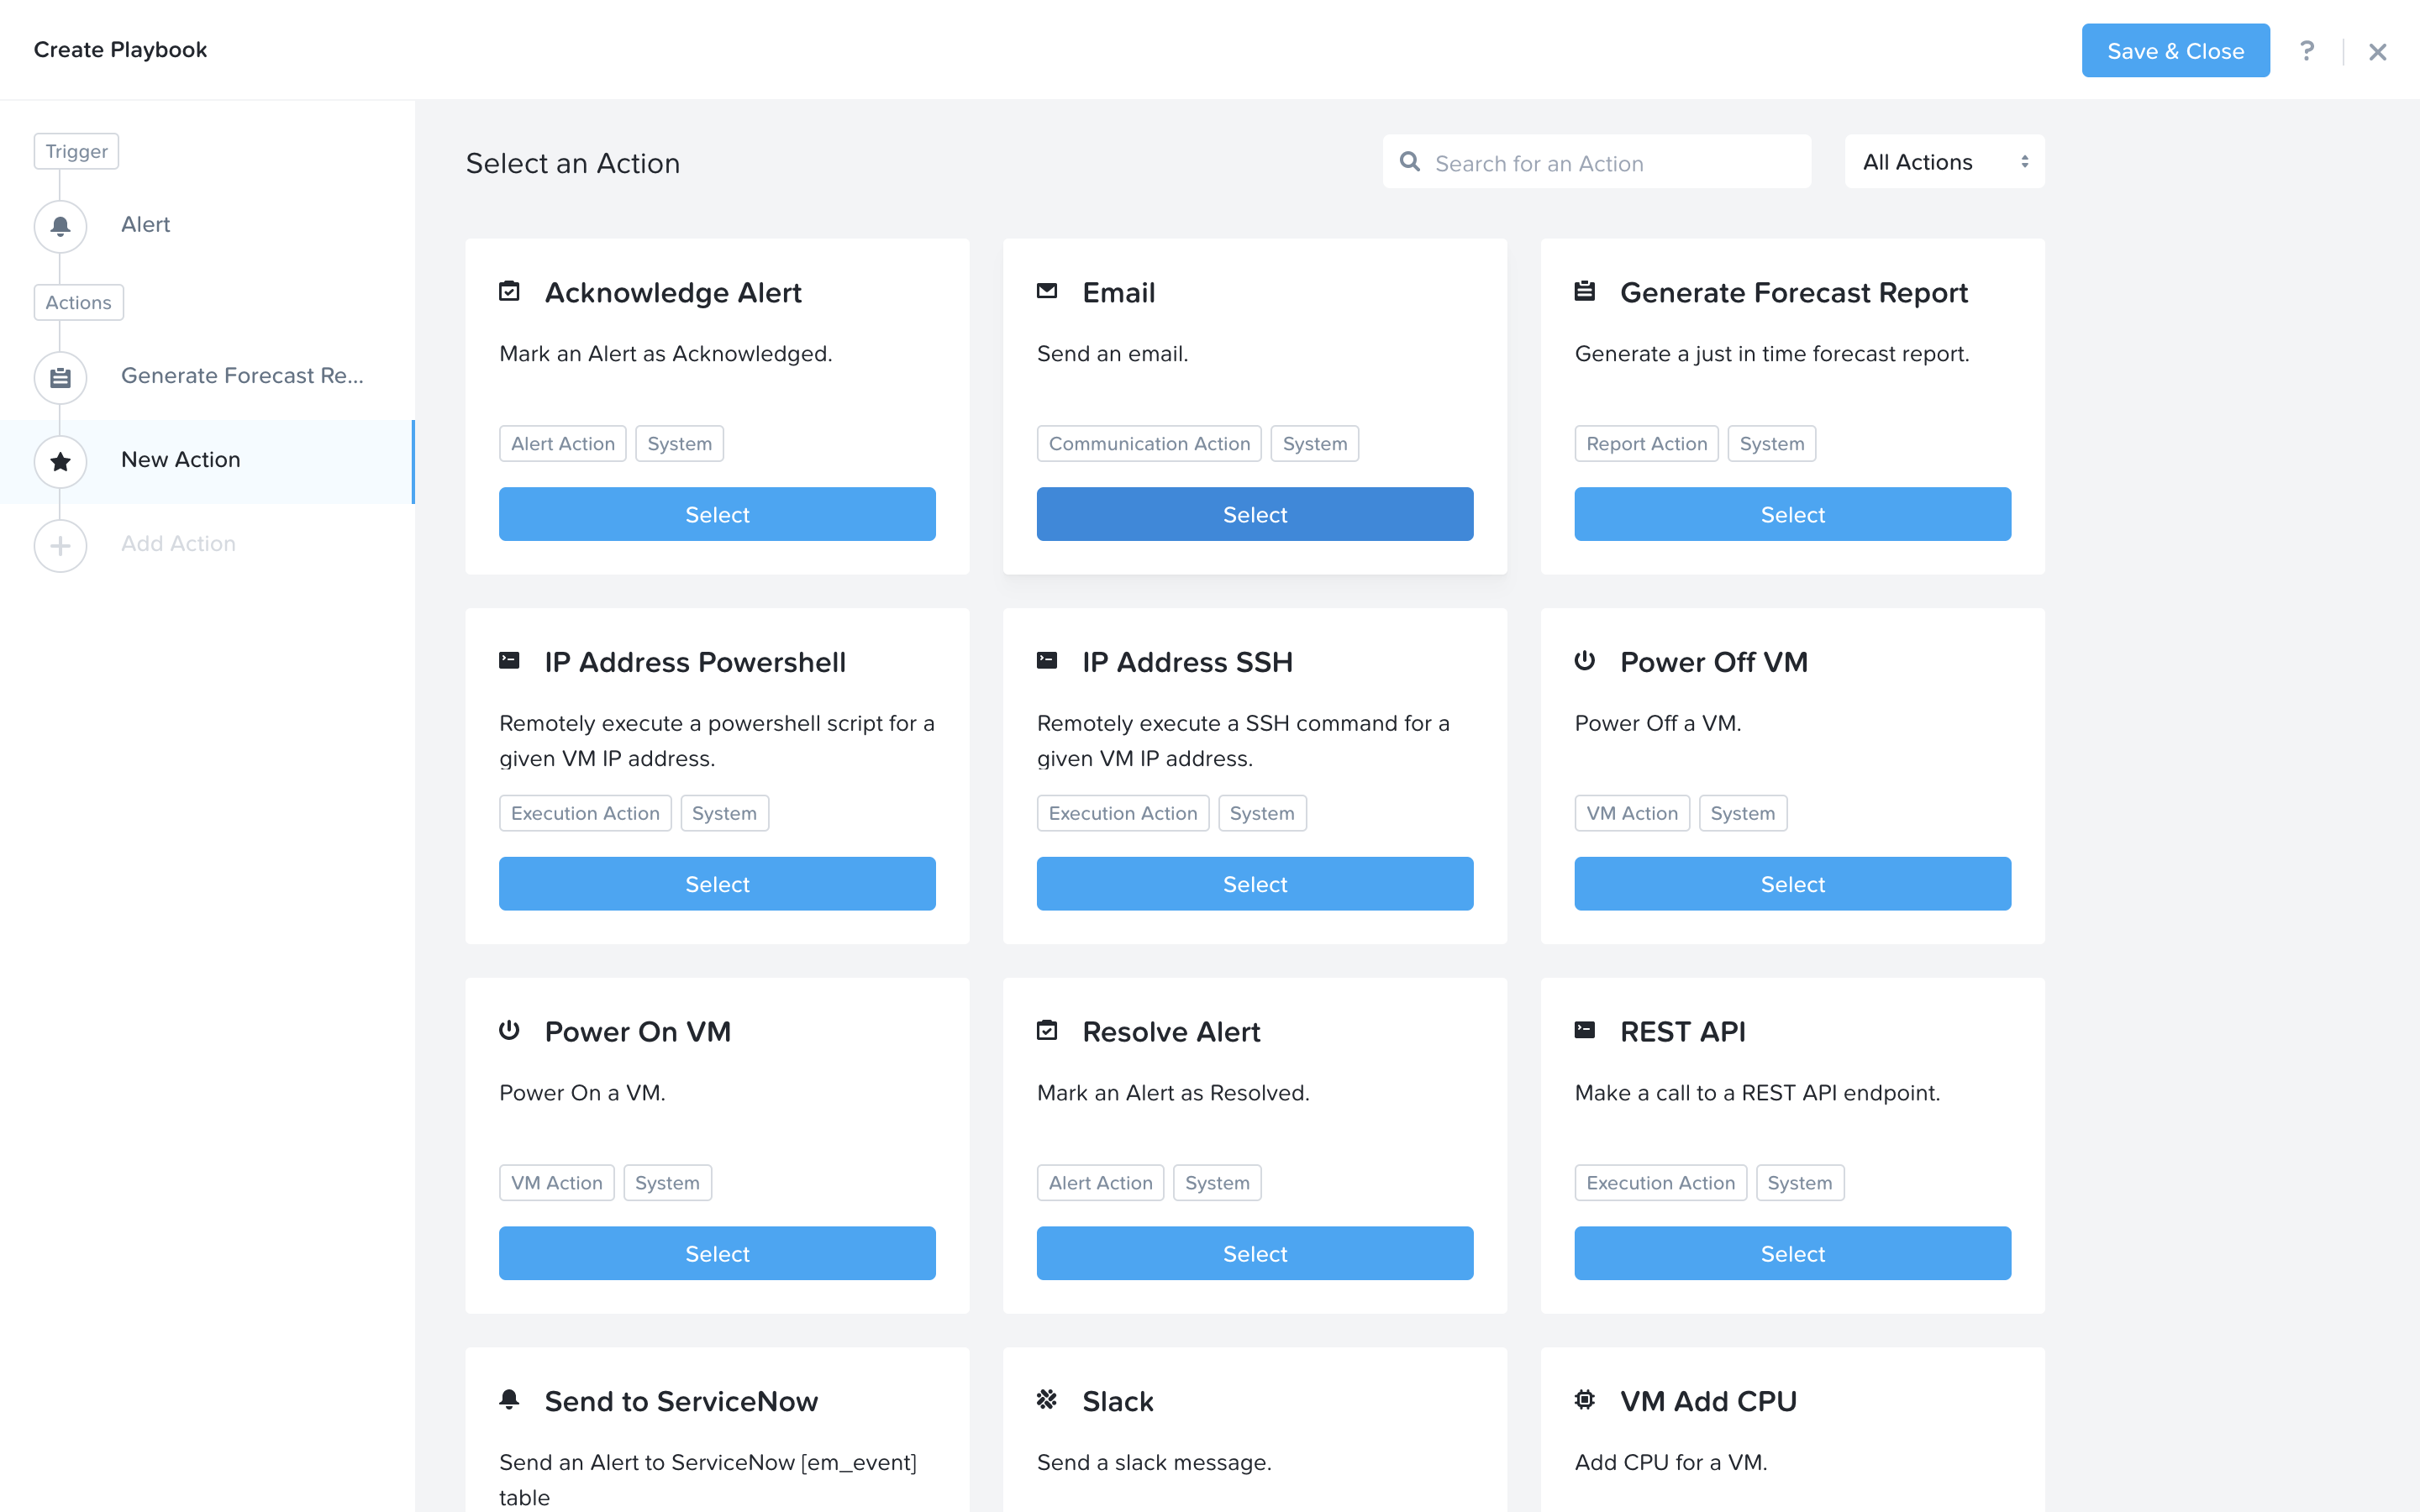
Task: Click Add Action in the sidebar
Action: [x=178, y=544]
